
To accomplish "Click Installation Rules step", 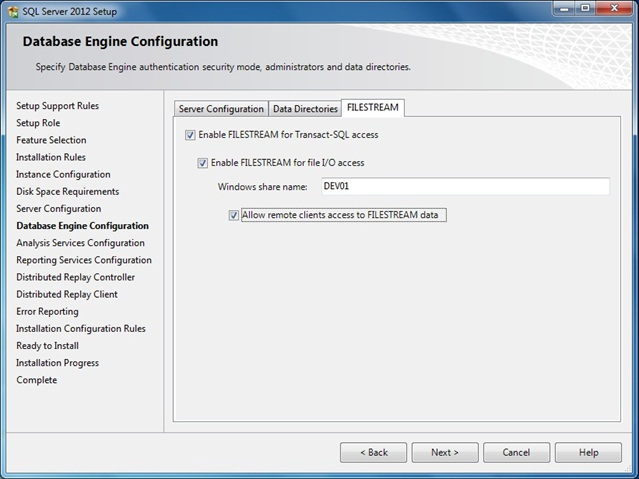I will click(51, 157).
